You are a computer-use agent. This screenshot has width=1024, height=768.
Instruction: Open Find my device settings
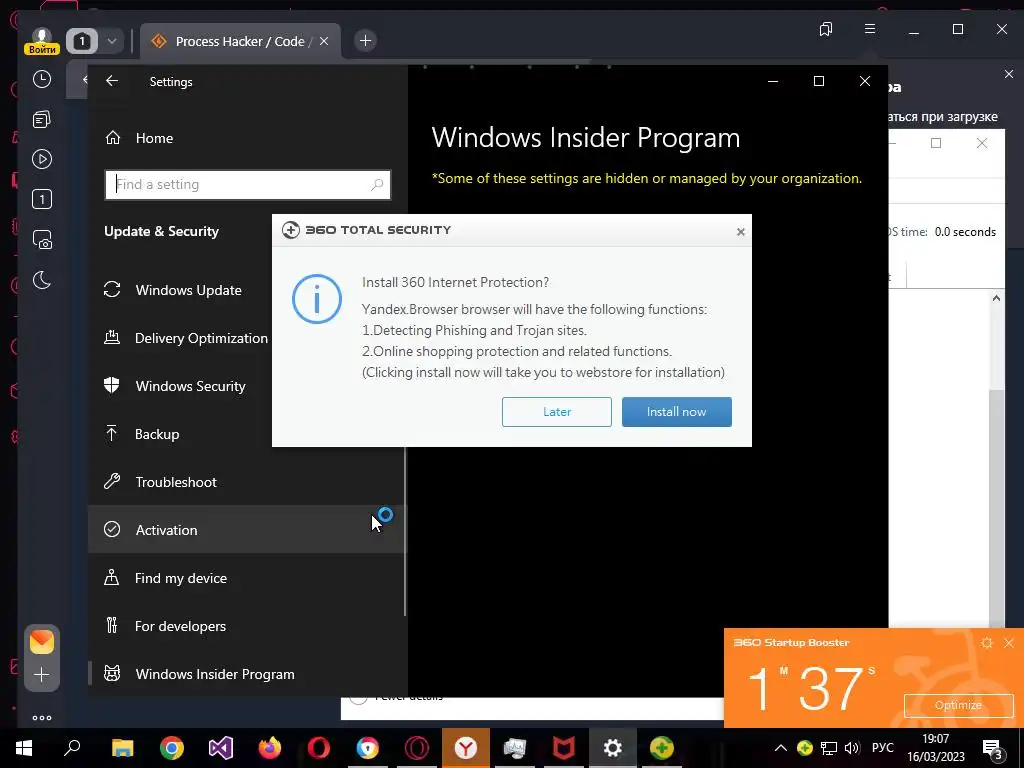pyautogui.click(x=246, y=578)
